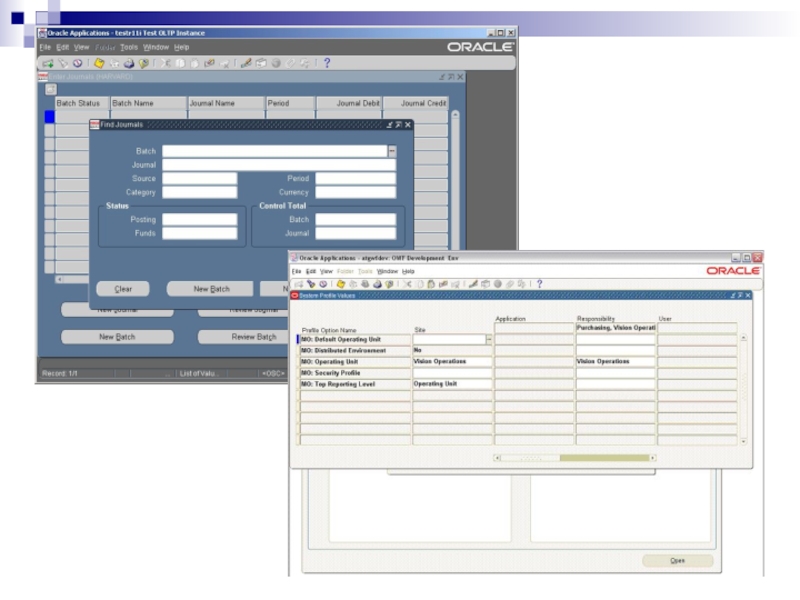Click Help question mark in OMF Development toolbar
800x600 pixels.
coord(539,284)
